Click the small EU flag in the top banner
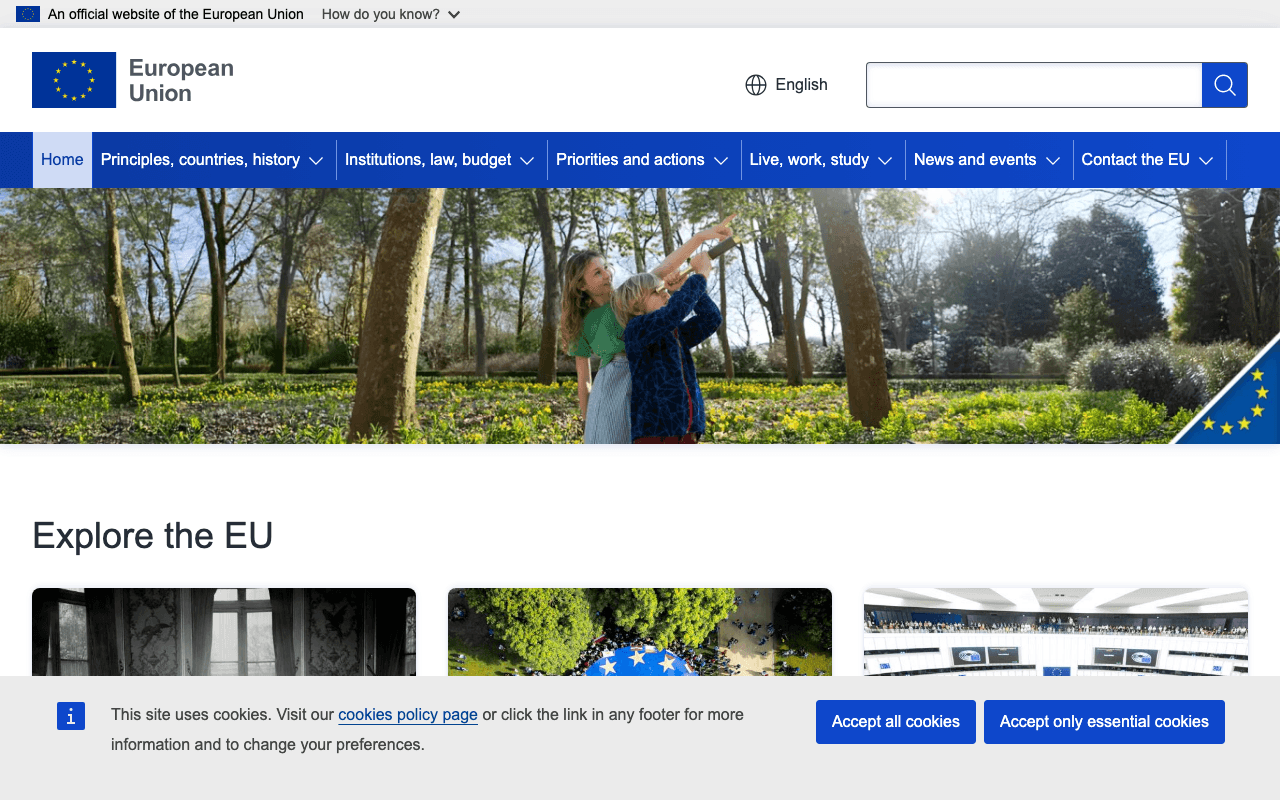This screenshot has height=800, width=1280. [26, 14]
